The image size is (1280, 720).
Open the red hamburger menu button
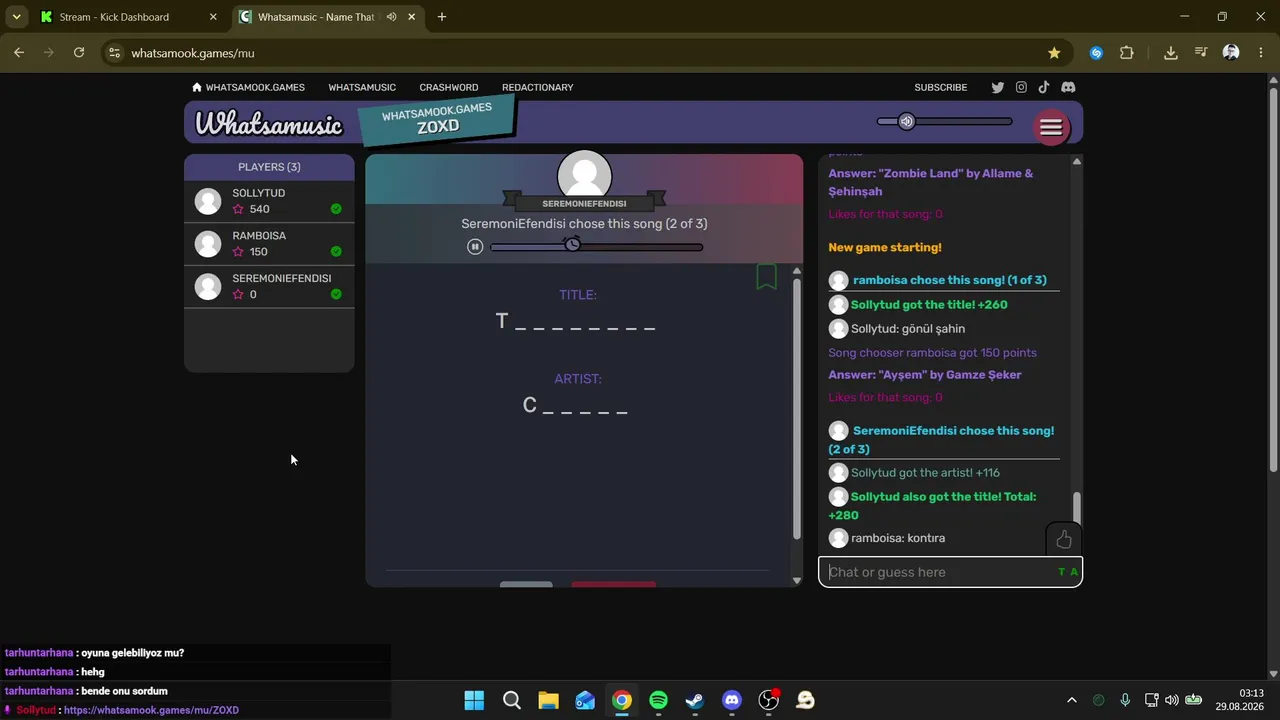(1051, 127)
